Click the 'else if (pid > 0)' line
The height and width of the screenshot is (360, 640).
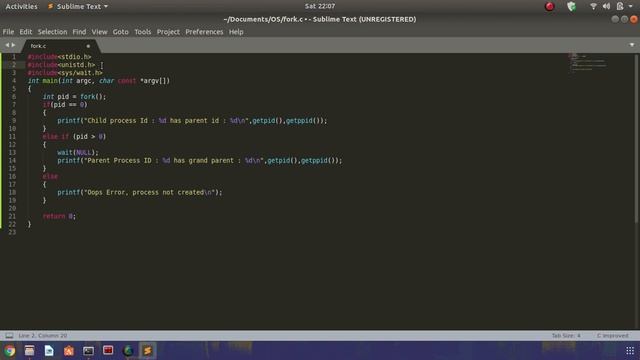tap(74, 137)
